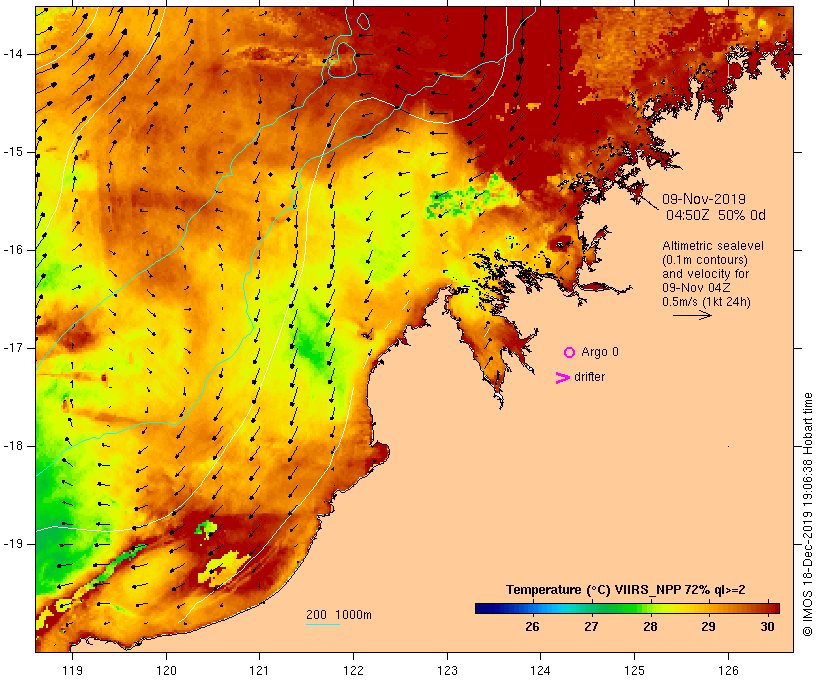The width and height of the screenshot is (820, 680).
Task: Click the temperature color bar
Action: point(628,608)
